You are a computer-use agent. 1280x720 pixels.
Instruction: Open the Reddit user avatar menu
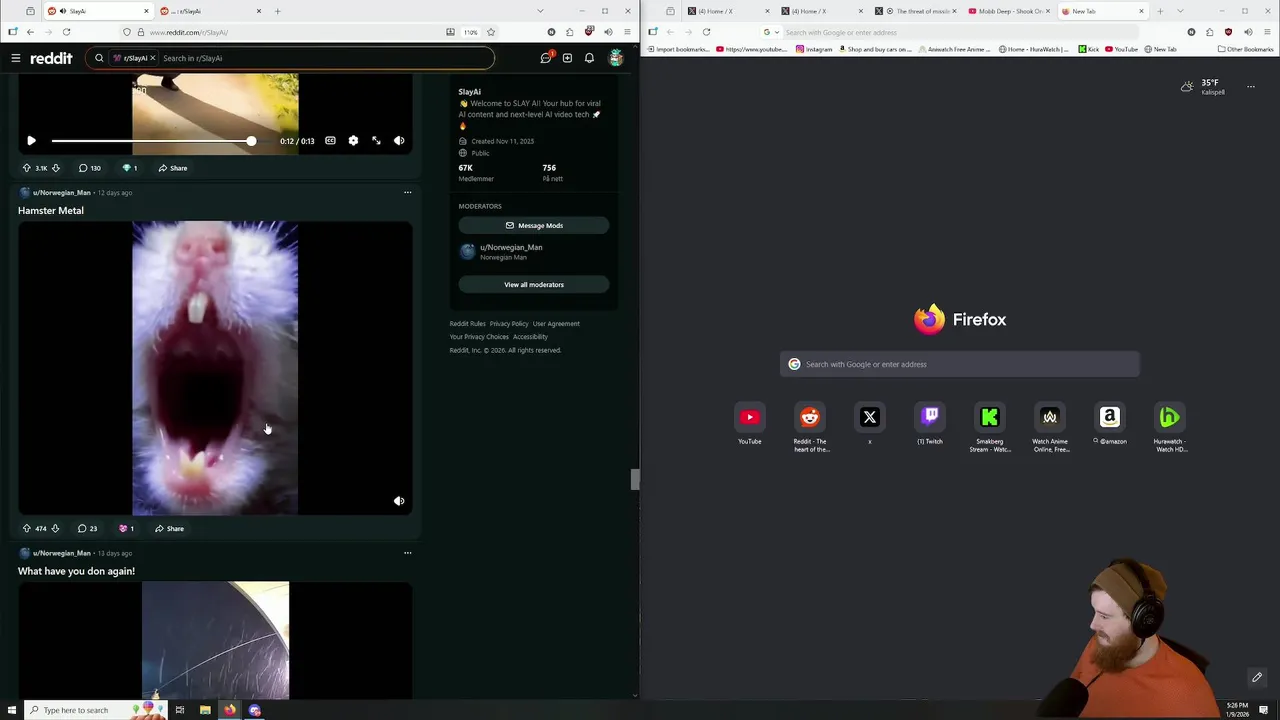click(616, 58)
